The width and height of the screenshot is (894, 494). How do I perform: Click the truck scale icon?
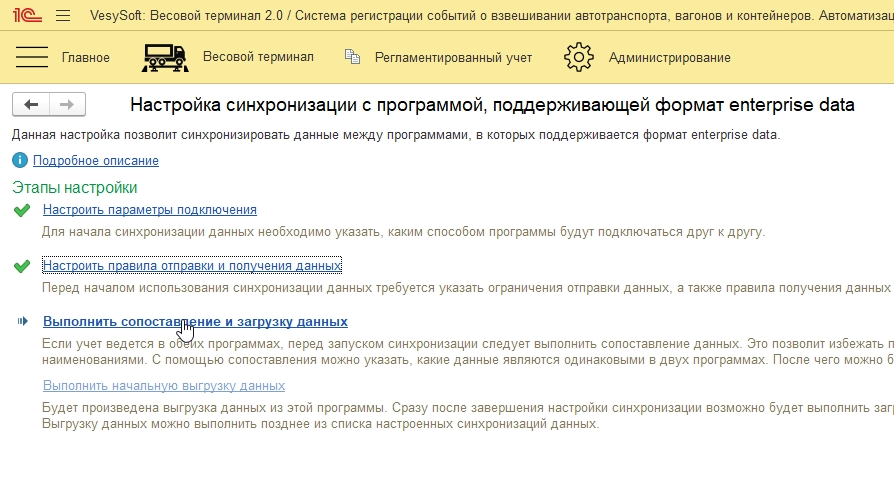(165, 57)
